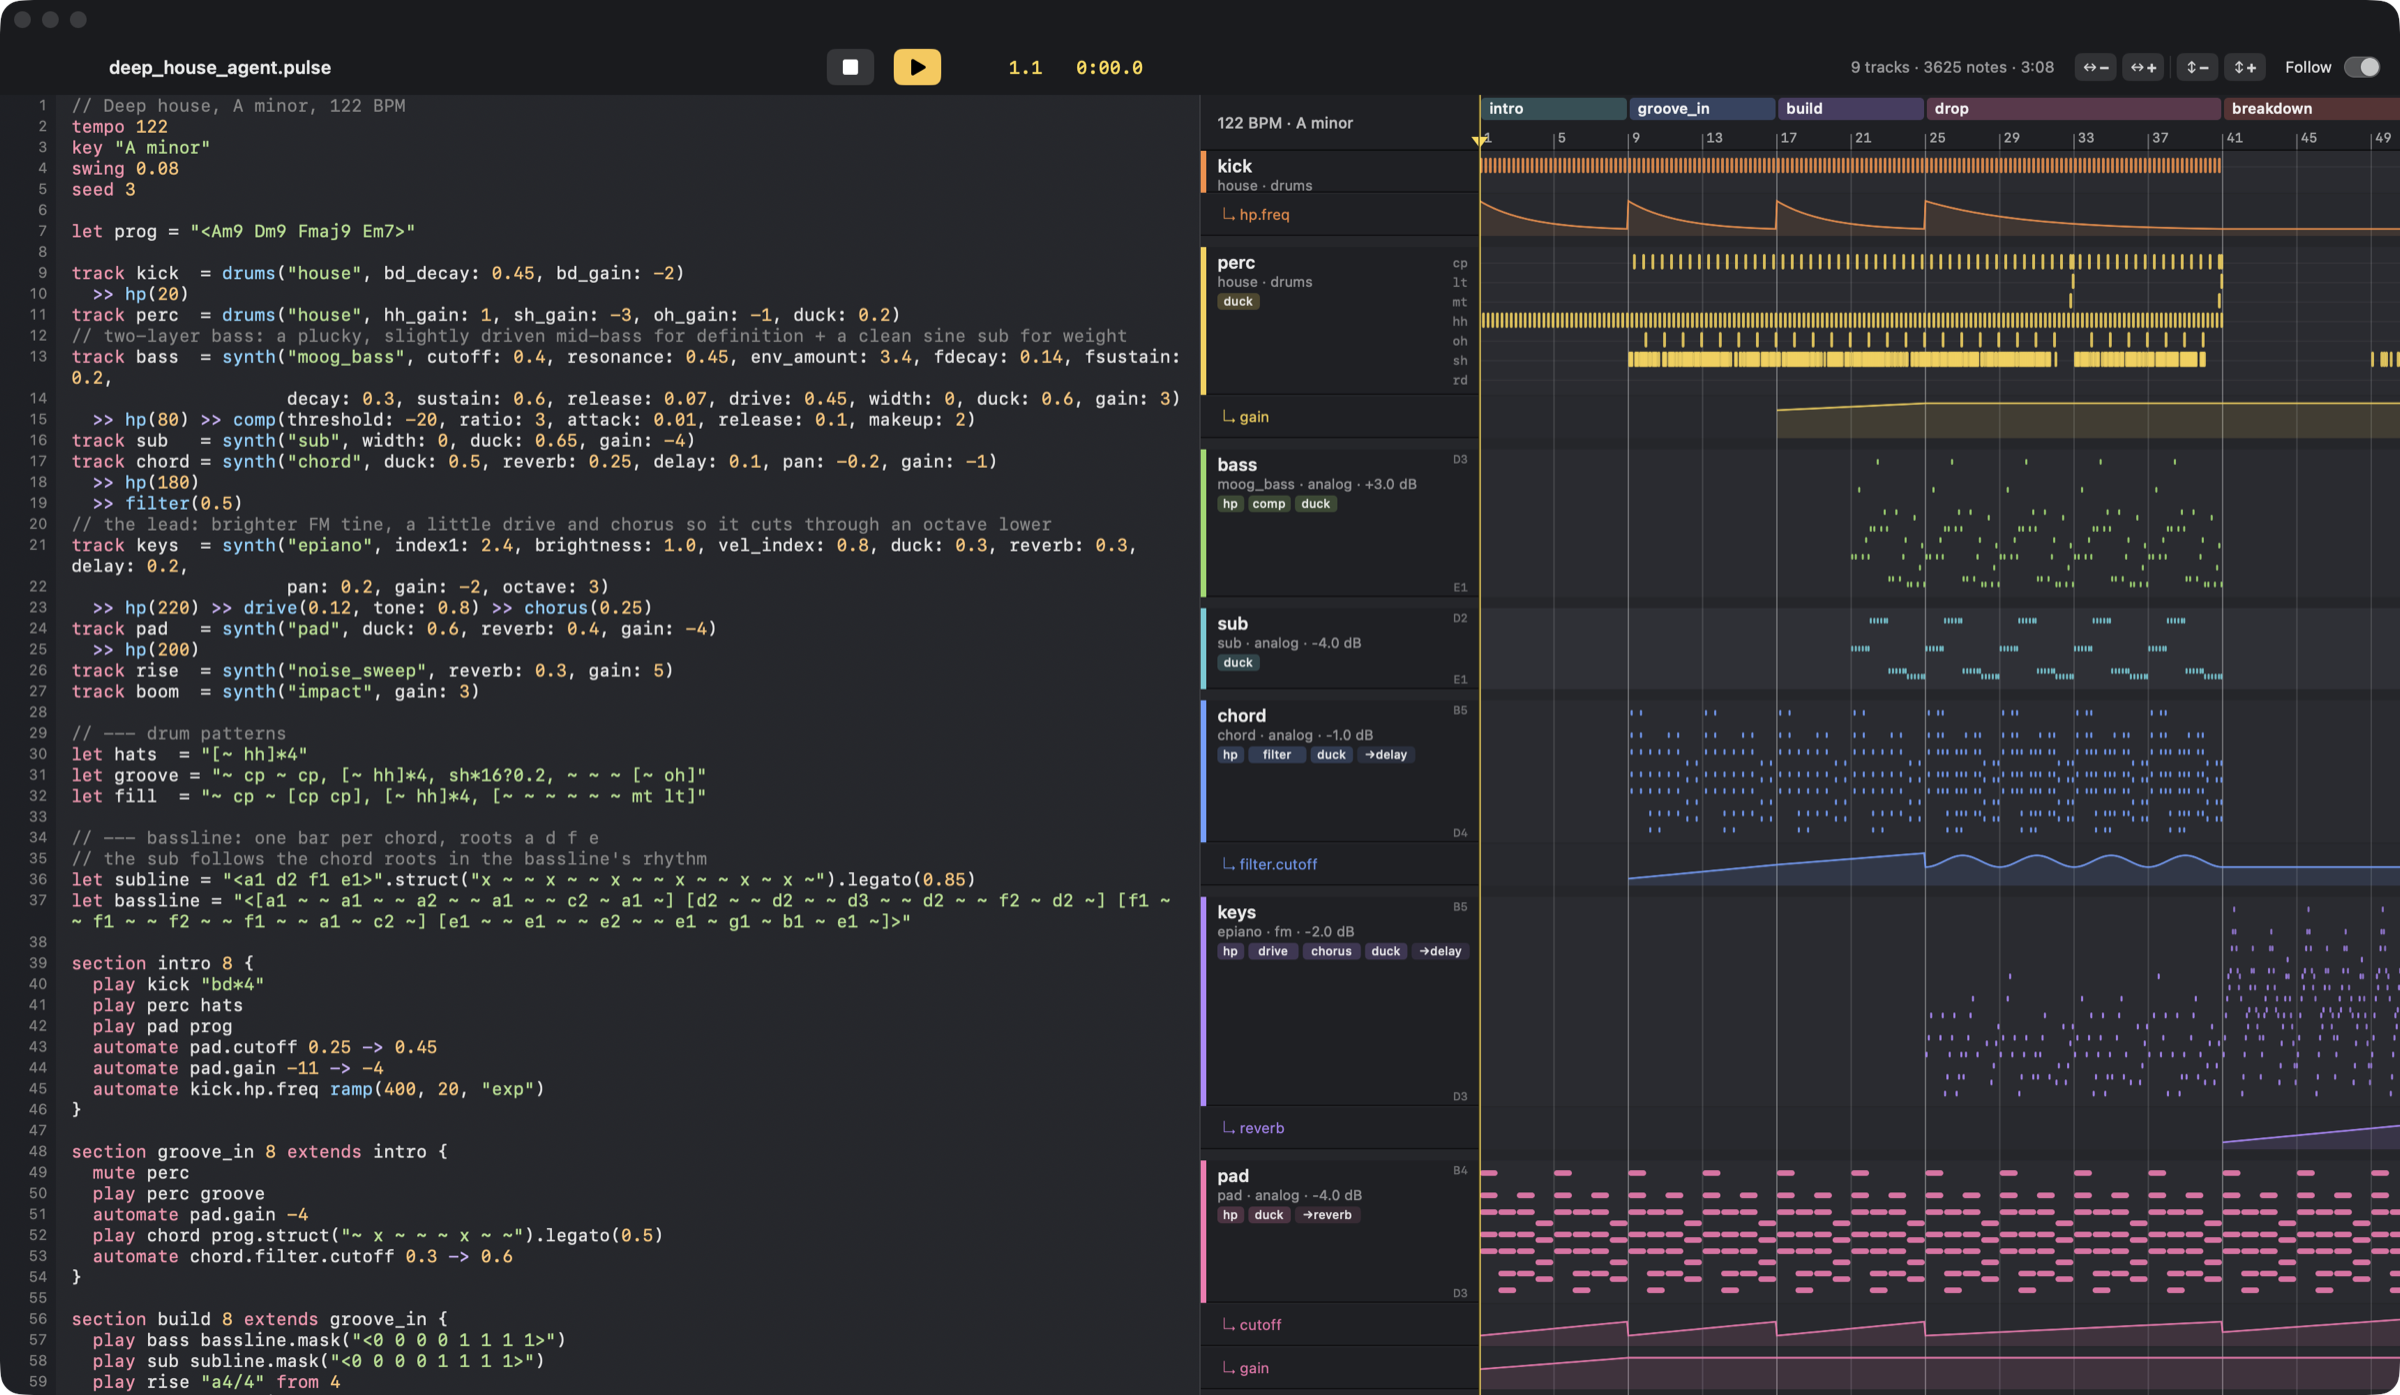Viewport: 2400px width, 1395px height.
Task: Select the drop section marker
Action: (2074, 108)
